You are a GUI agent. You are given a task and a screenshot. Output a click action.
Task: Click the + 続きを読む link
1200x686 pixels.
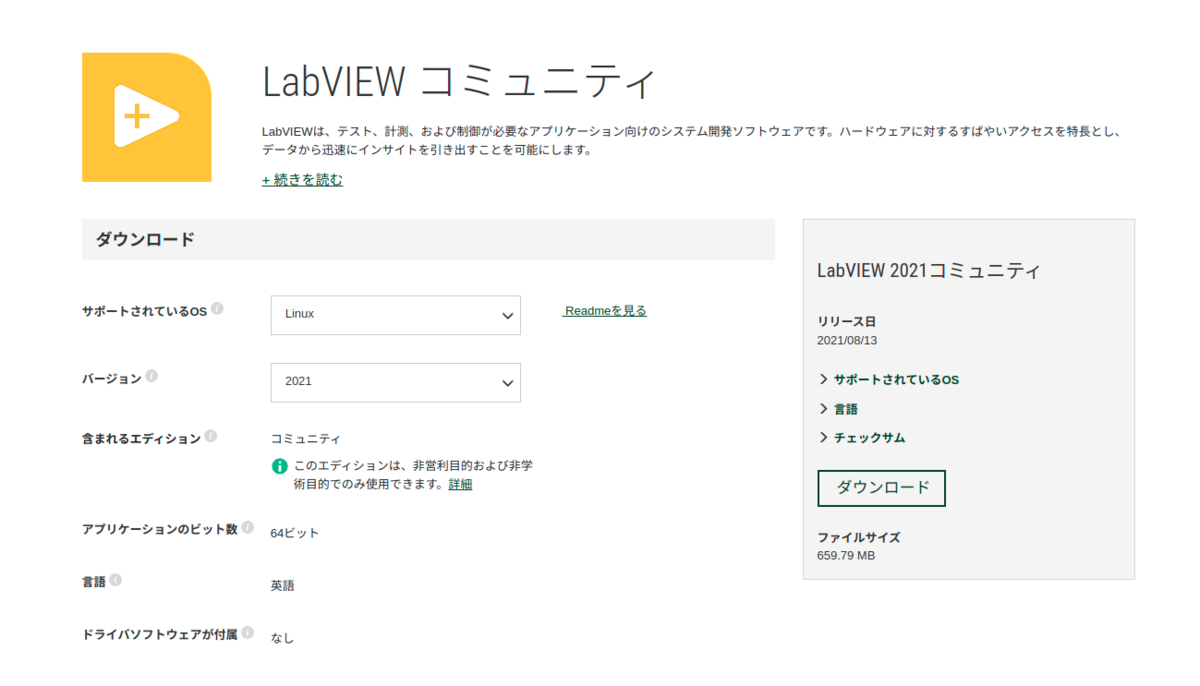tap(302, 180)
